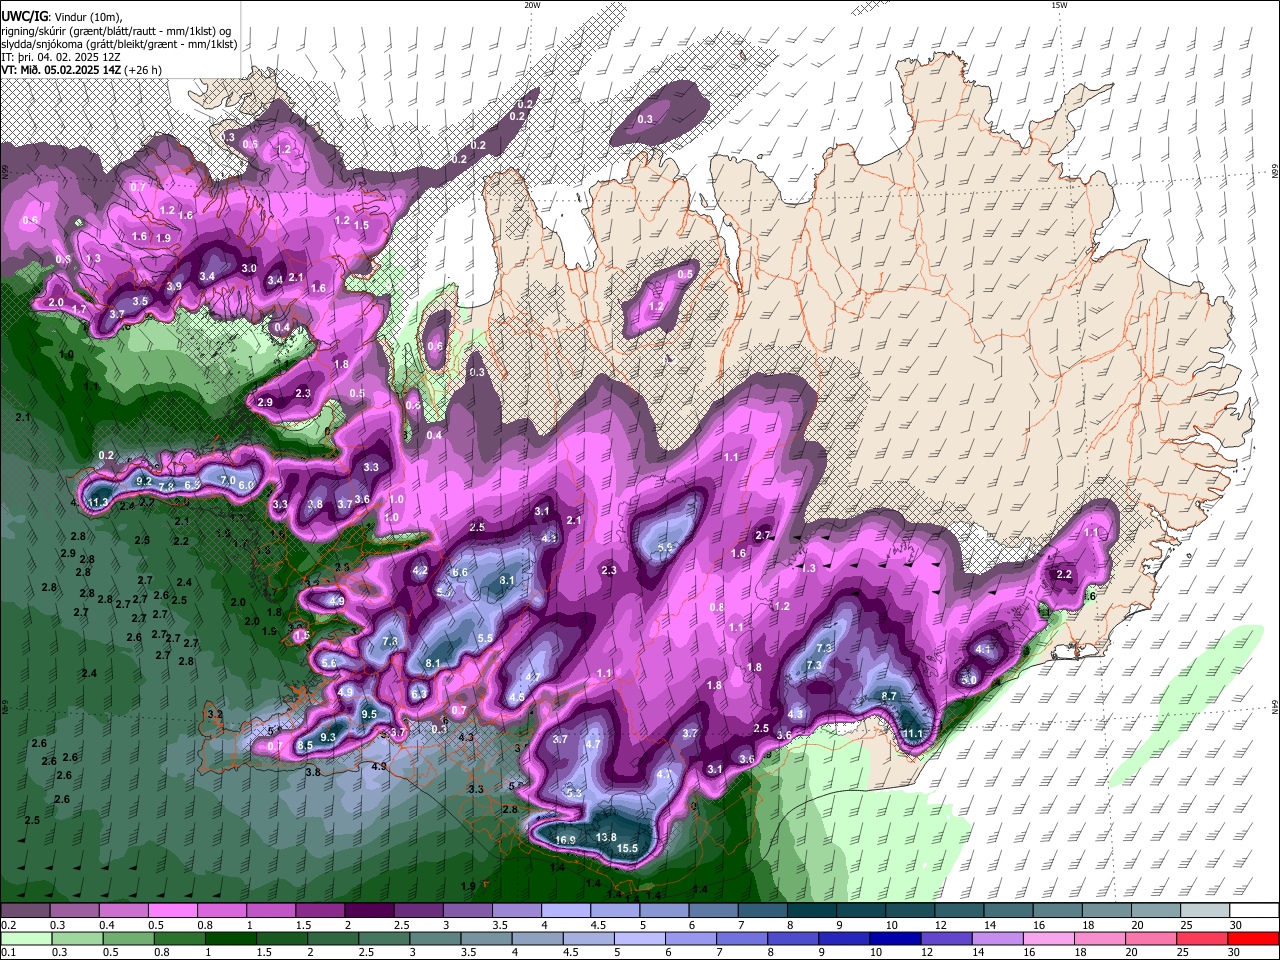Screen dimensions: 1280x960
Task: Select the light periwinkle 4–4.5 swatch in upper legend
Action: [566, 911]
